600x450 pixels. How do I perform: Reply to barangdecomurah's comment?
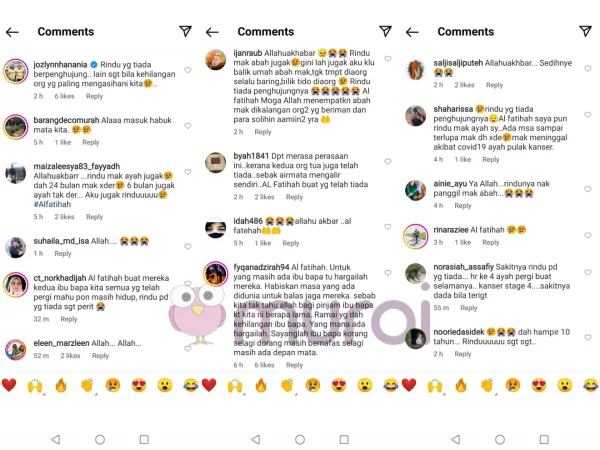[x=91, y=142]
